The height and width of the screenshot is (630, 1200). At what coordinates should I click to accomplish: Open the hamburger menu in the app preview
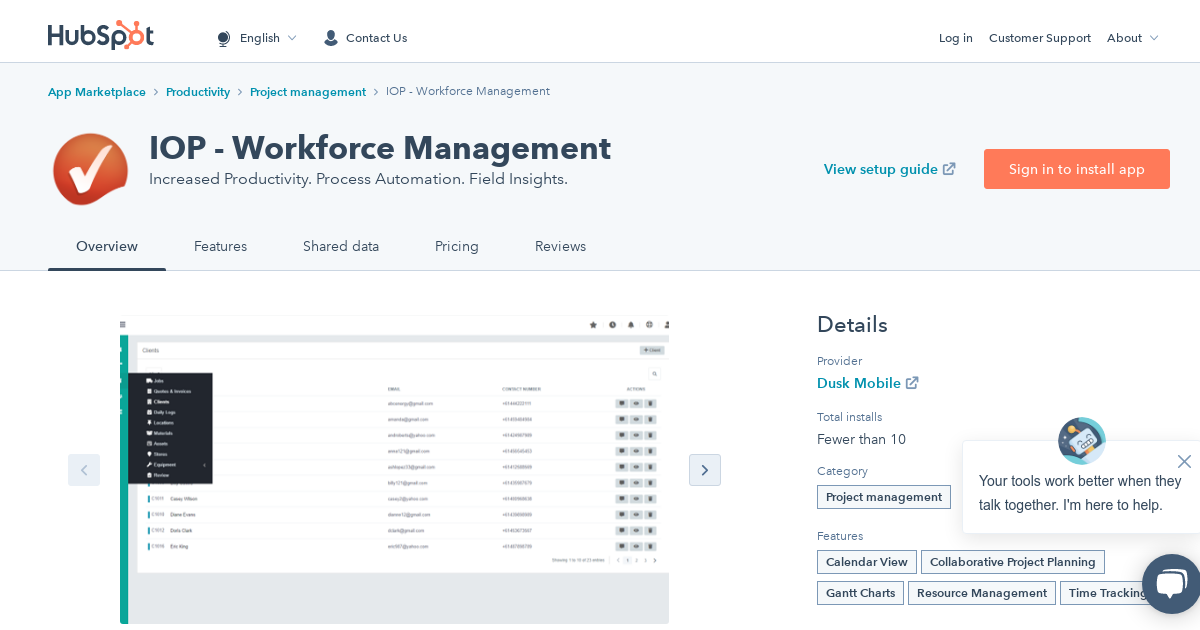click(122, 324)
